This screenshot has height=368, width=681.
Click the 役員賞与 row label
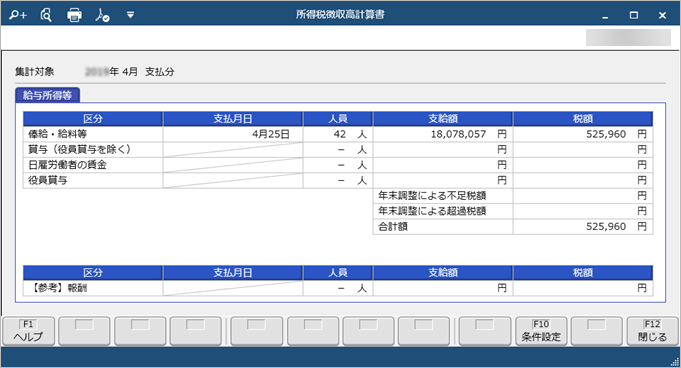48,180
